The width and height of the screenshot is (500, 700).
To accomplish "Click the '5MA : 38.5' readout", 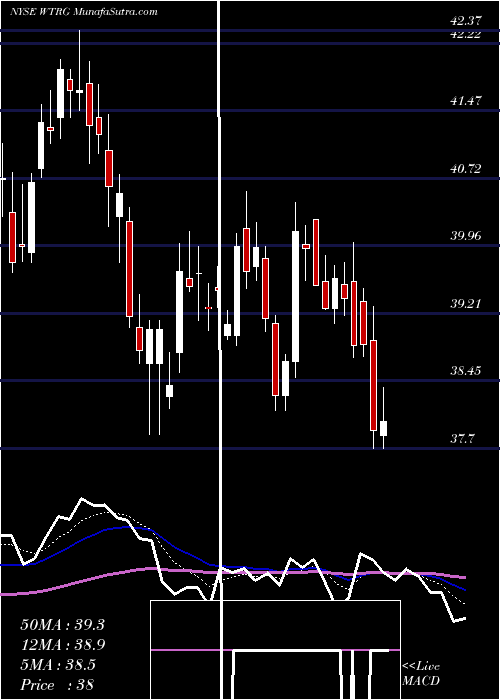I will [x=58, y=665].
